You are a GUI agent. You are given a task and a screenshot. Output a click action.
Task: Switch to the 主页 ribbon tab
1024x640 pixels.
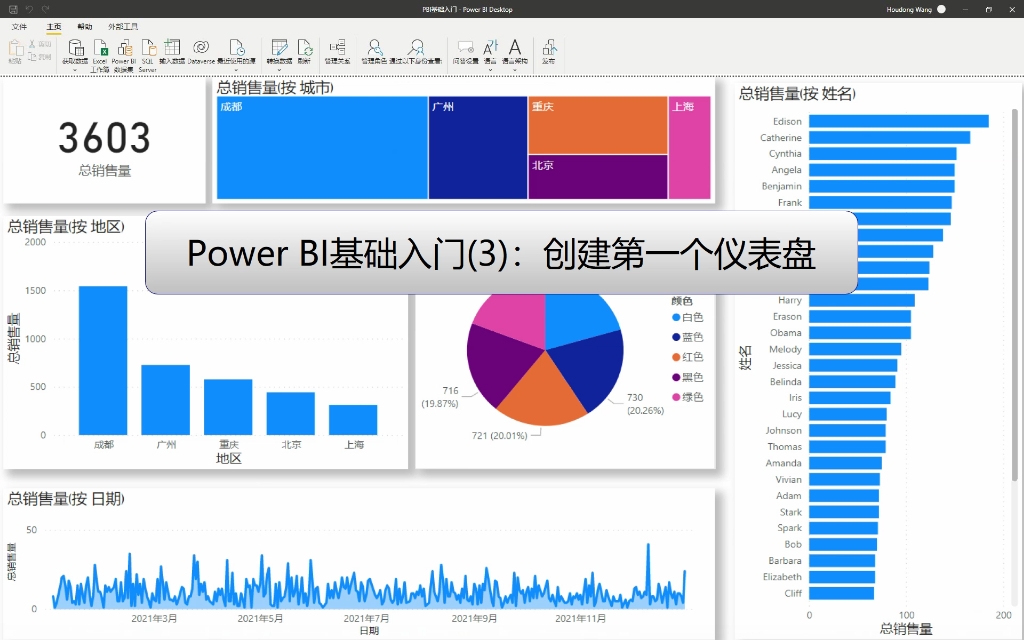(x=54, y=27)
